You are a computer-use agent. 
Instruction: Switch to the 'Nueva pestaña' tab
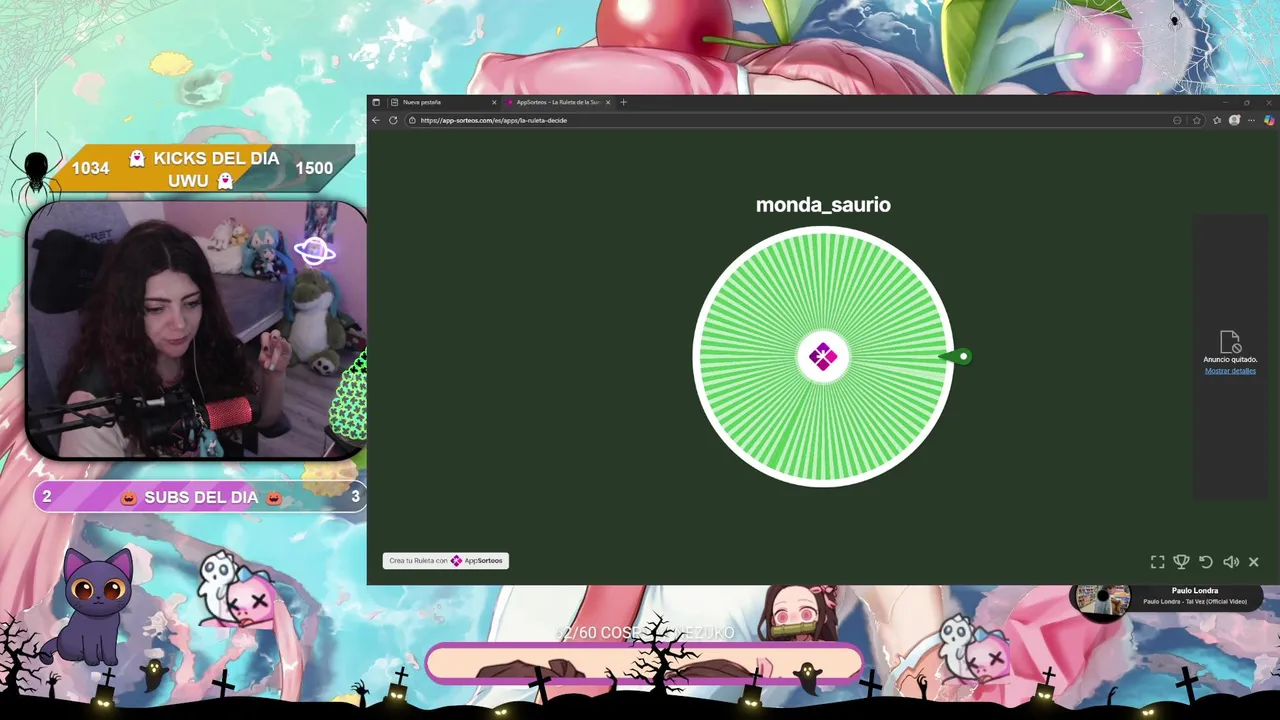pyautogui.click(x=443, y=102)
